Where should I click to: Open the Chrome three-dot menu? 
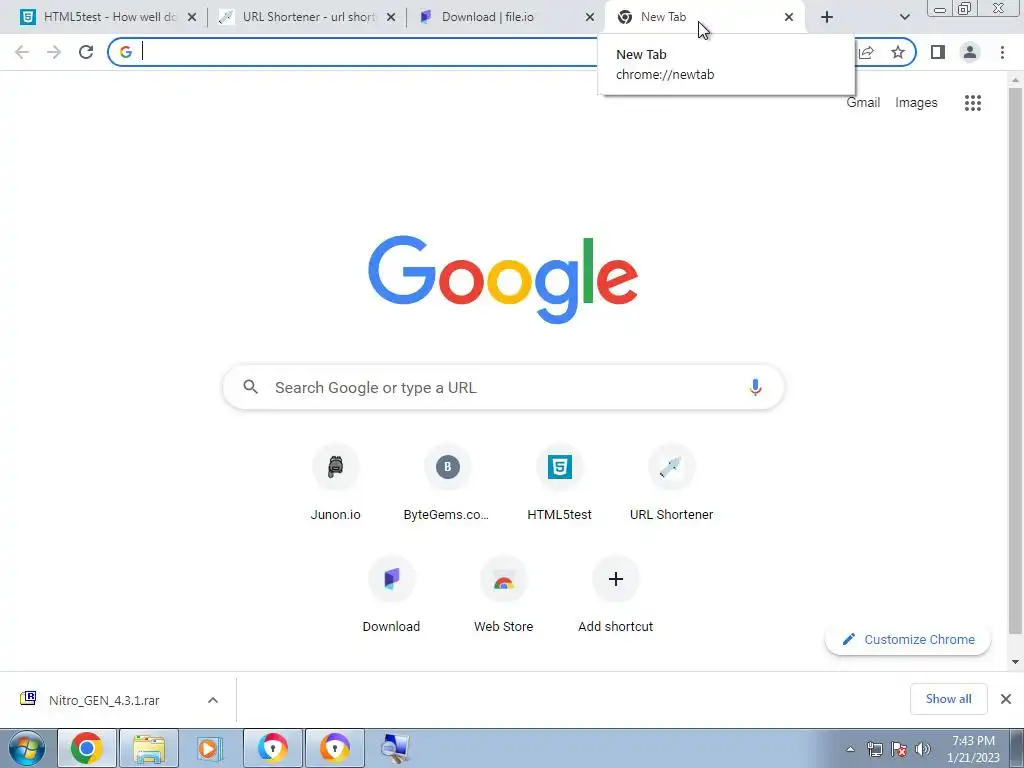[1002, 52]
